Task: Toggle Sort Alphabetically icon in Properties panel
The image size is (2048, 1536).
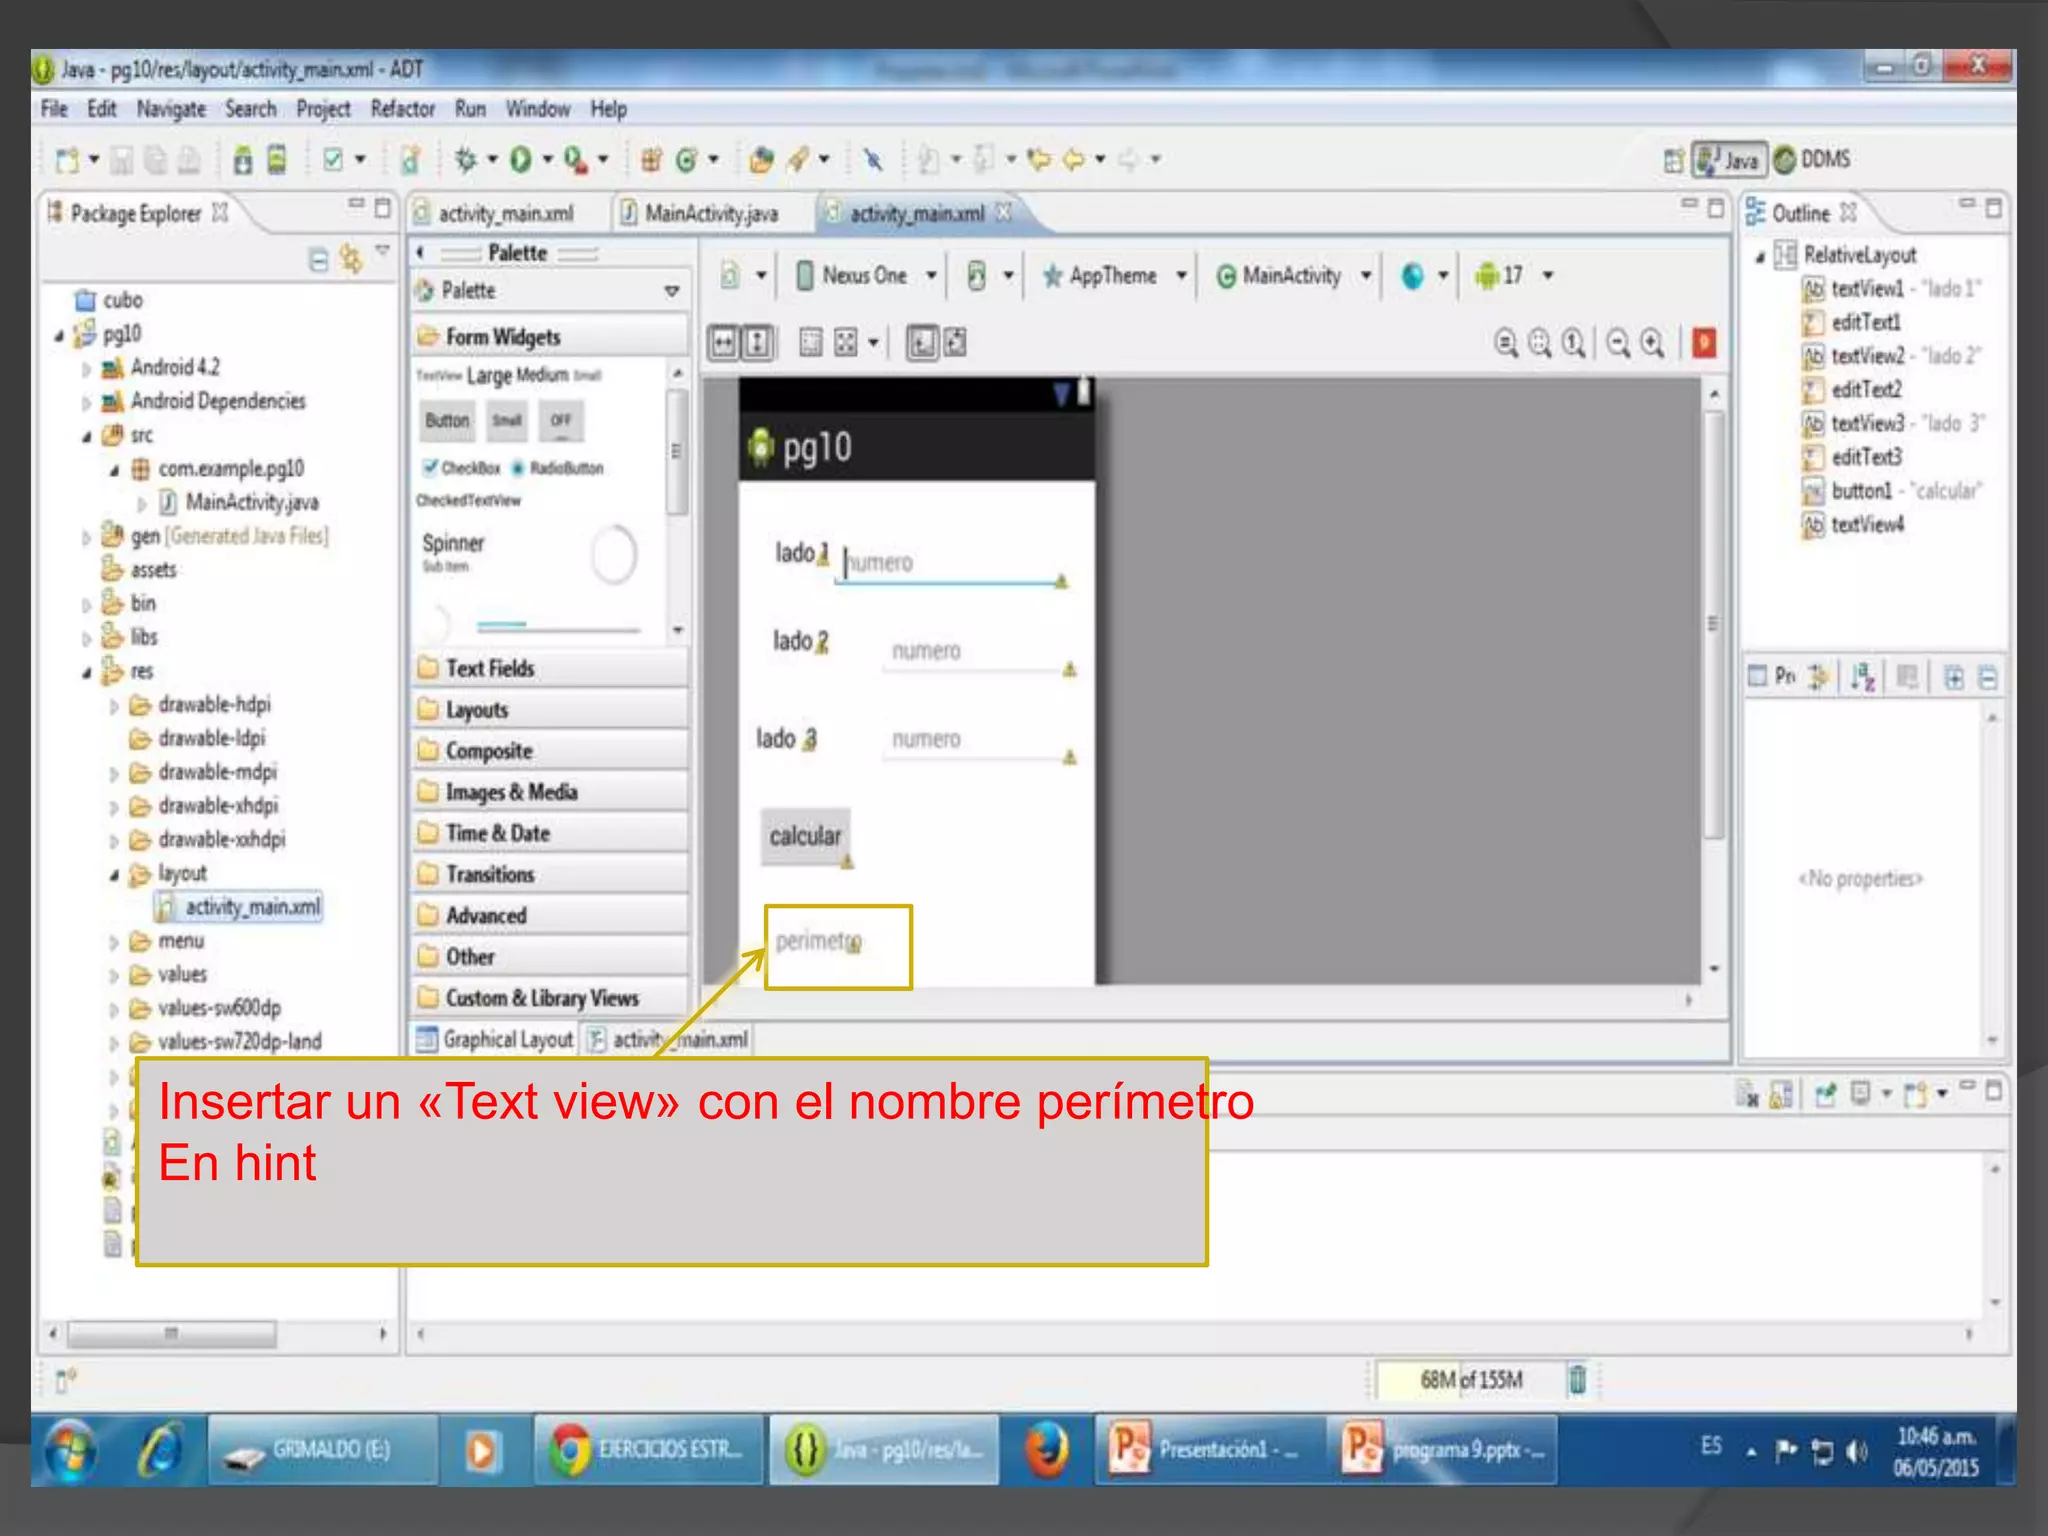Action: [1862, 678]
